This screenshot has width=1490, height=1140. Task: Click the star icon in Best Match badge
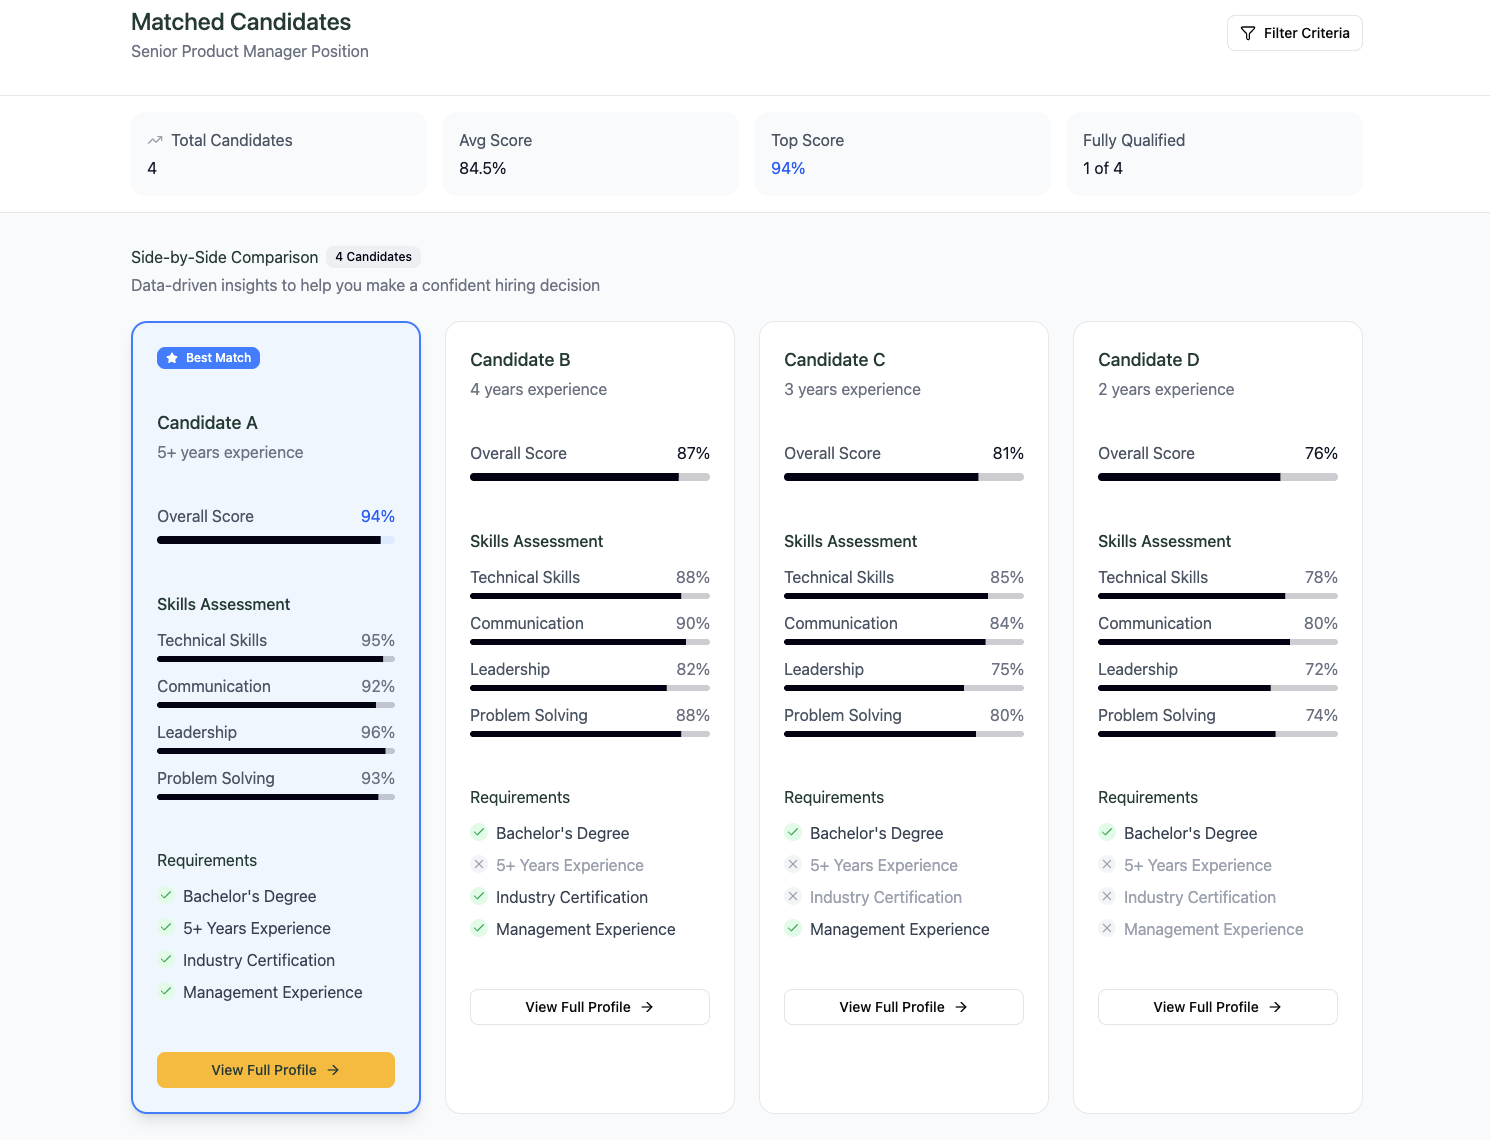[x=172, y=358]
